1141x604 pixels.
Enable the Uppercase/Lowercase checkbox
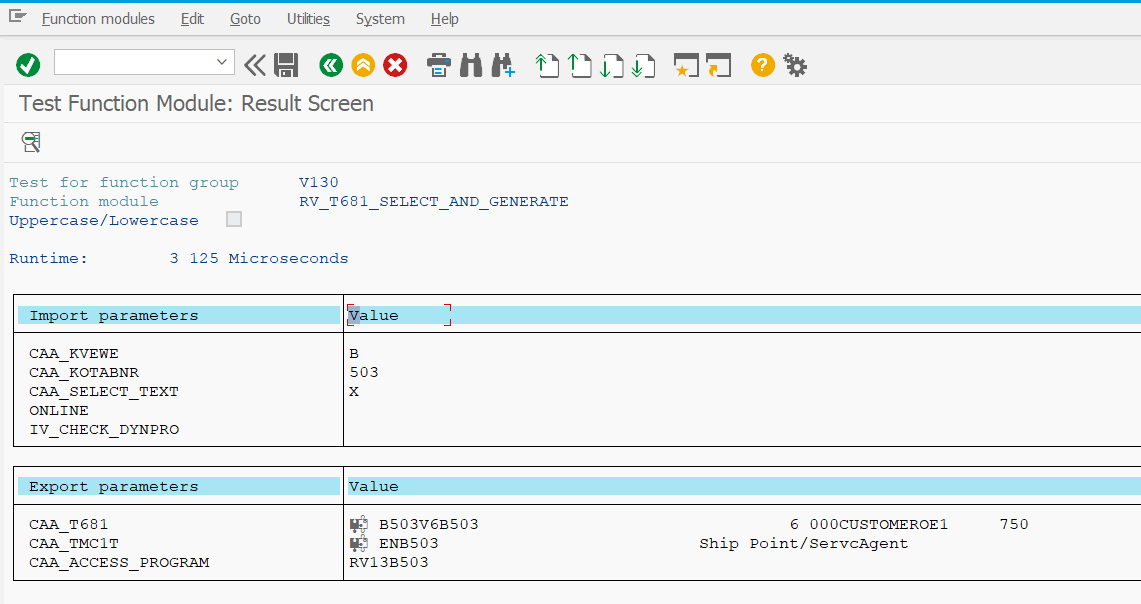[x=233, y=219]
